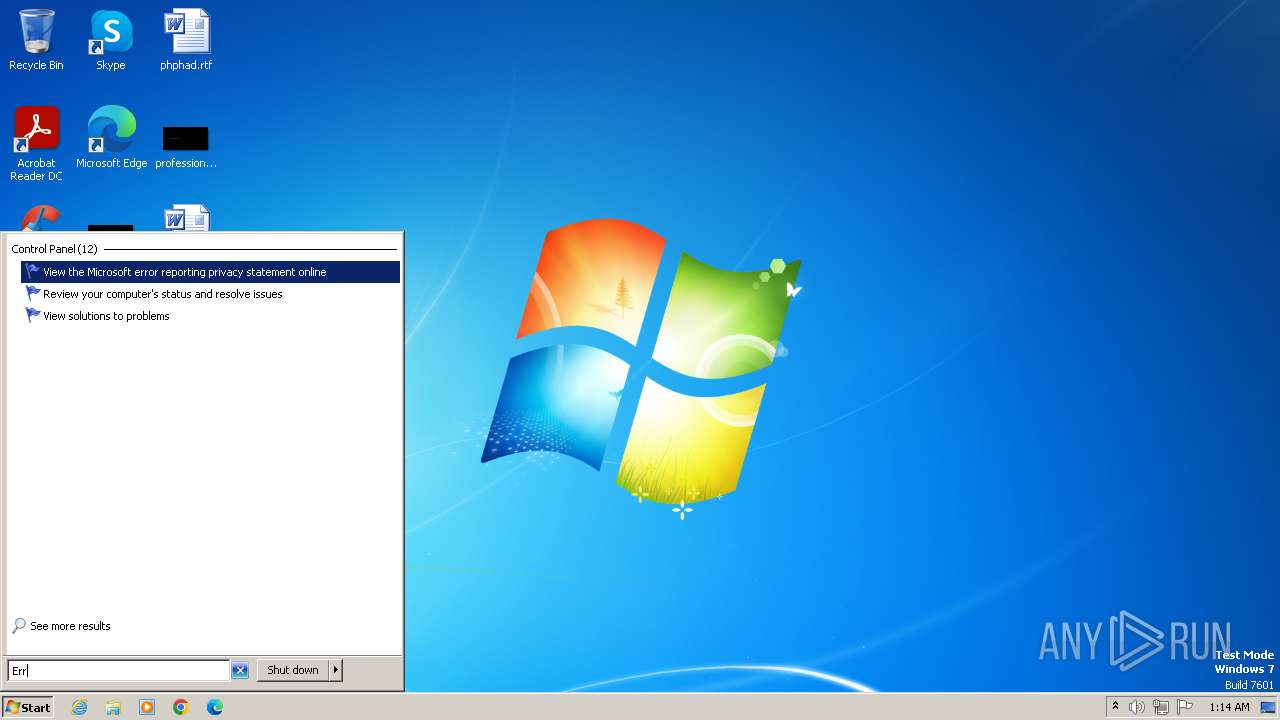Click the flag icon beside View solutions to problems
Screen dimensions: 1280x720
pyautogui.click(x=33, y=316)
